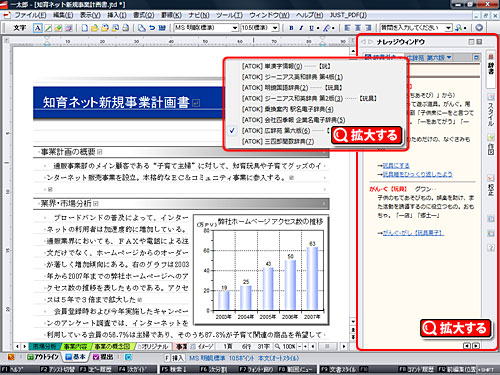Open the ツール(T) menu
The width and height of the screenshot is (500, 375).
229,15
